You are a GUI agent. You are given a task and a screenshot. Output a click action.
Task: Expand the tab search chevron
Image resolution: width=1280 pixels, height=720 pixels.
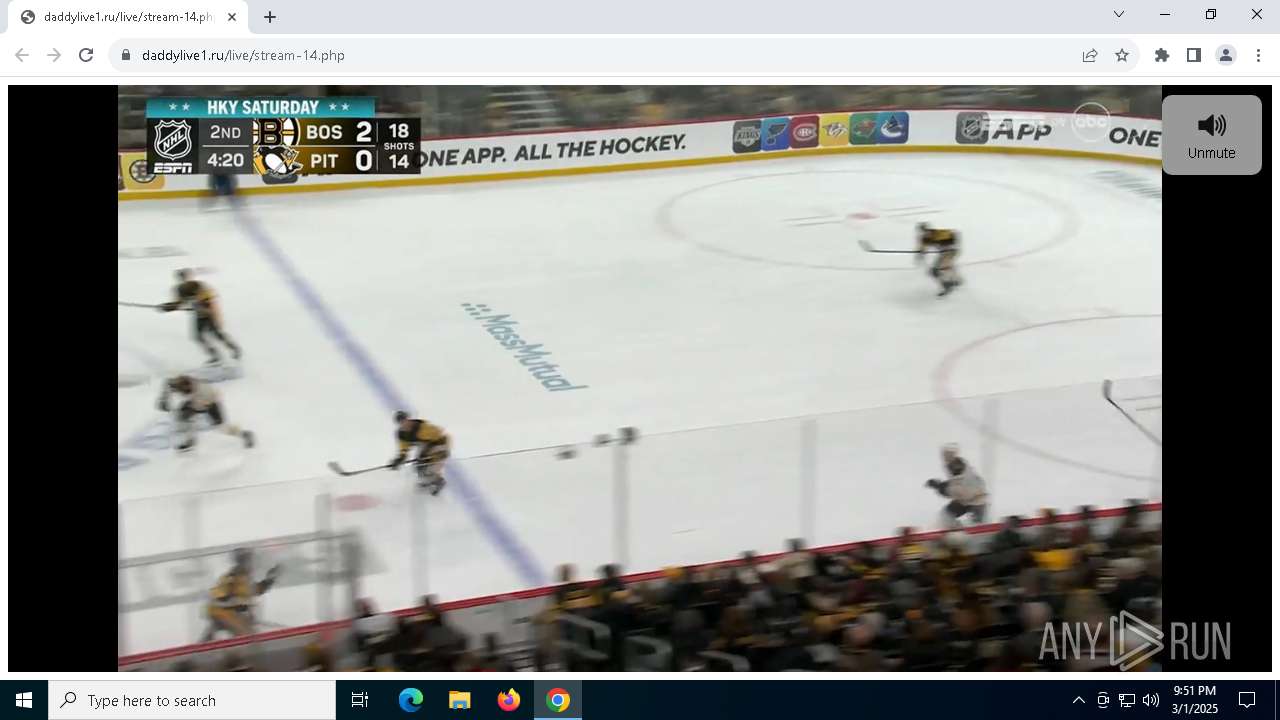pyautogui.click(x=1119, y=14)
